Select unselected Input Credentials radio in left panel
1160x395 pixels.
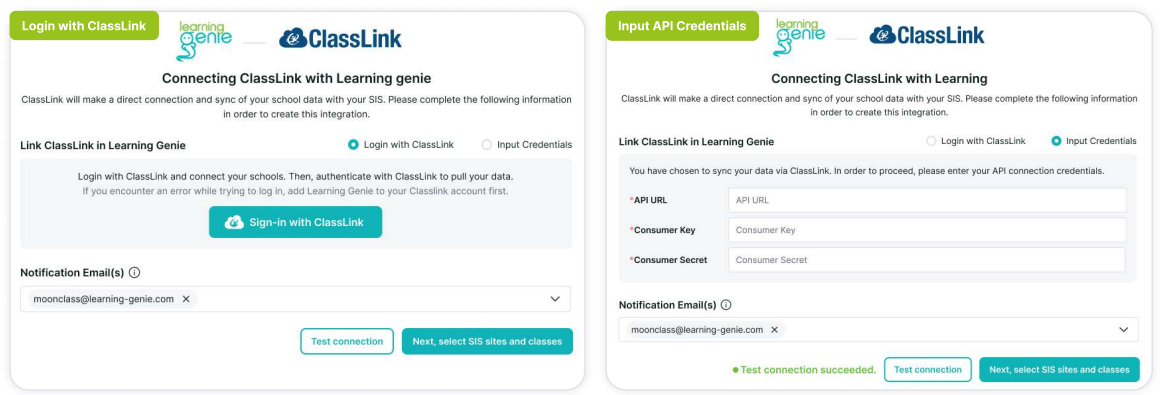[x=487, y=145]
